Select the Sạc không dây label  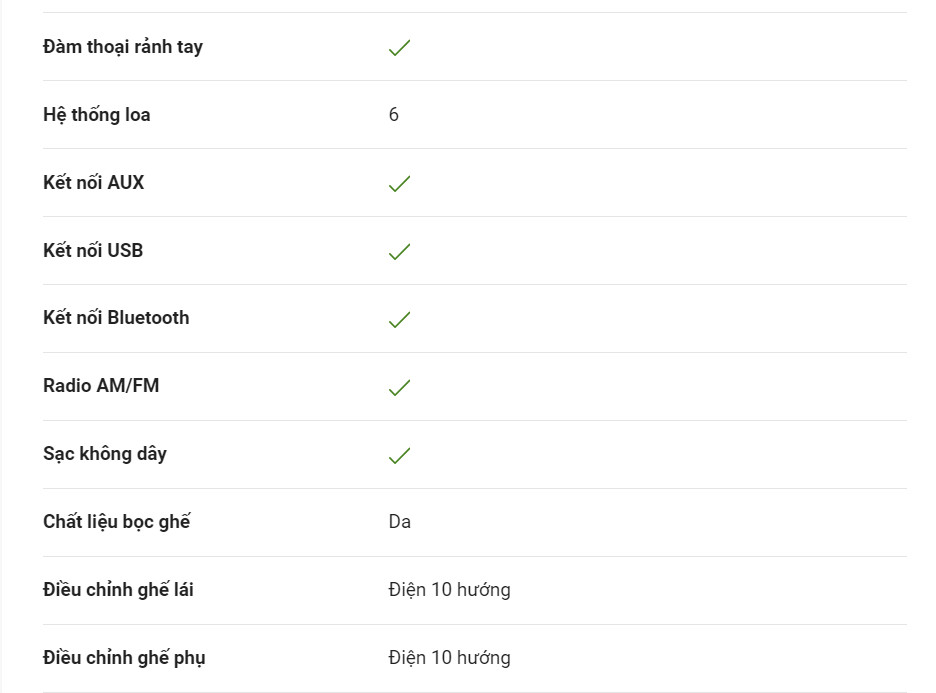coord(104,454)
